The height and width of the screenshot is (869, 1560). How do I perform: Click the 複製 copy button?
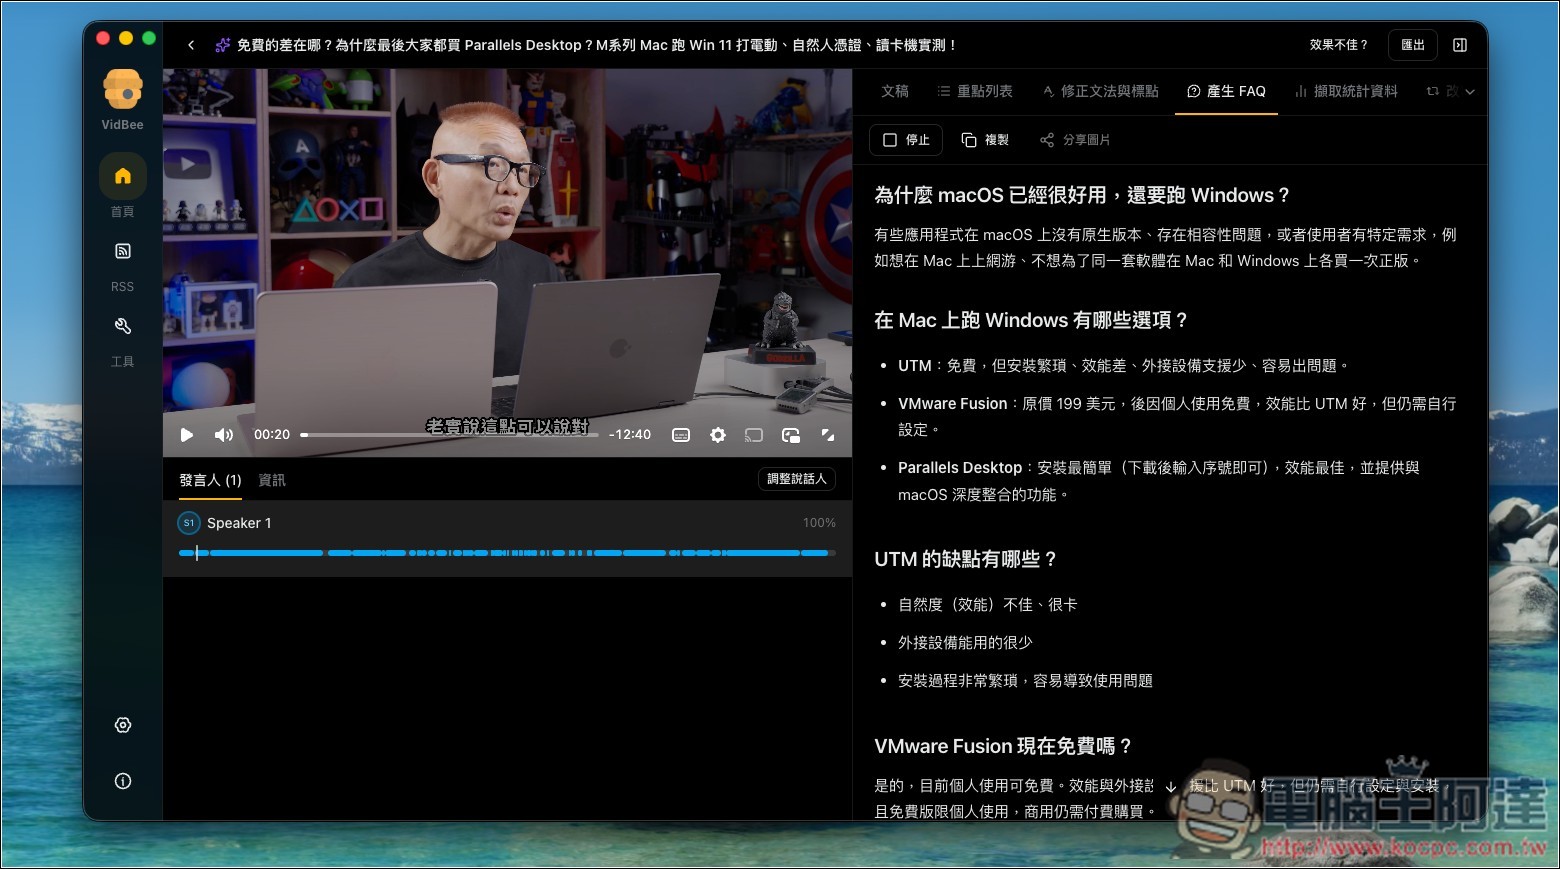coord(985,140)
